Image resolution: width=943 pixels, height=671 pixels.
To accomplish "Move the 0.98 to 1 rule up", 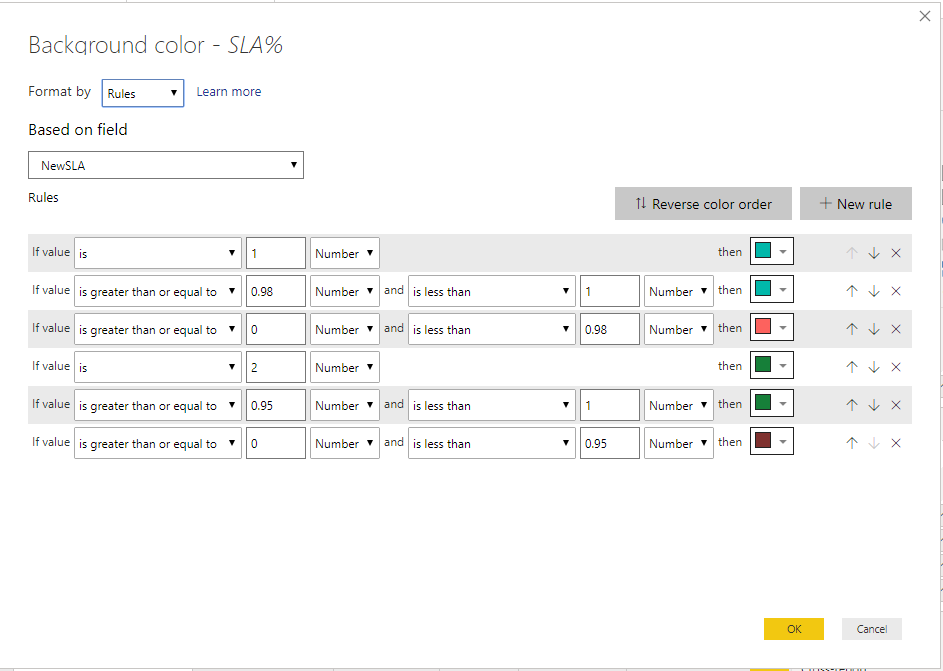I will pyautogui.click(x=852, y=291).
